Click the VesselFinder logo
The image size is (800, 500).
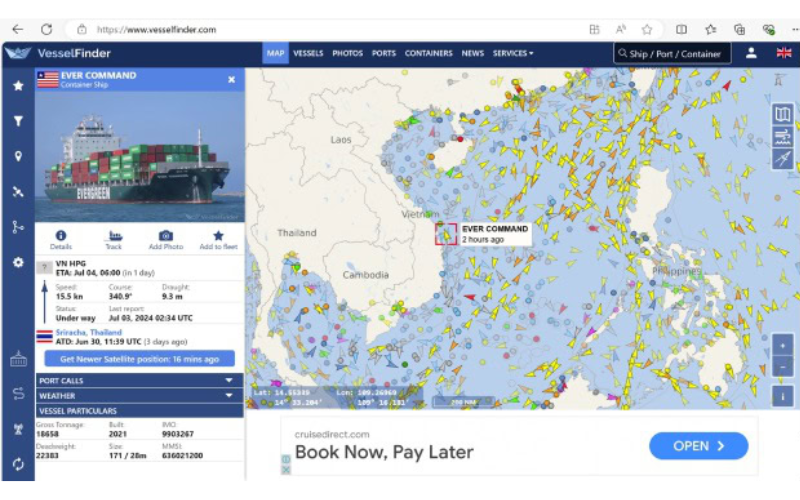[58, 53]
